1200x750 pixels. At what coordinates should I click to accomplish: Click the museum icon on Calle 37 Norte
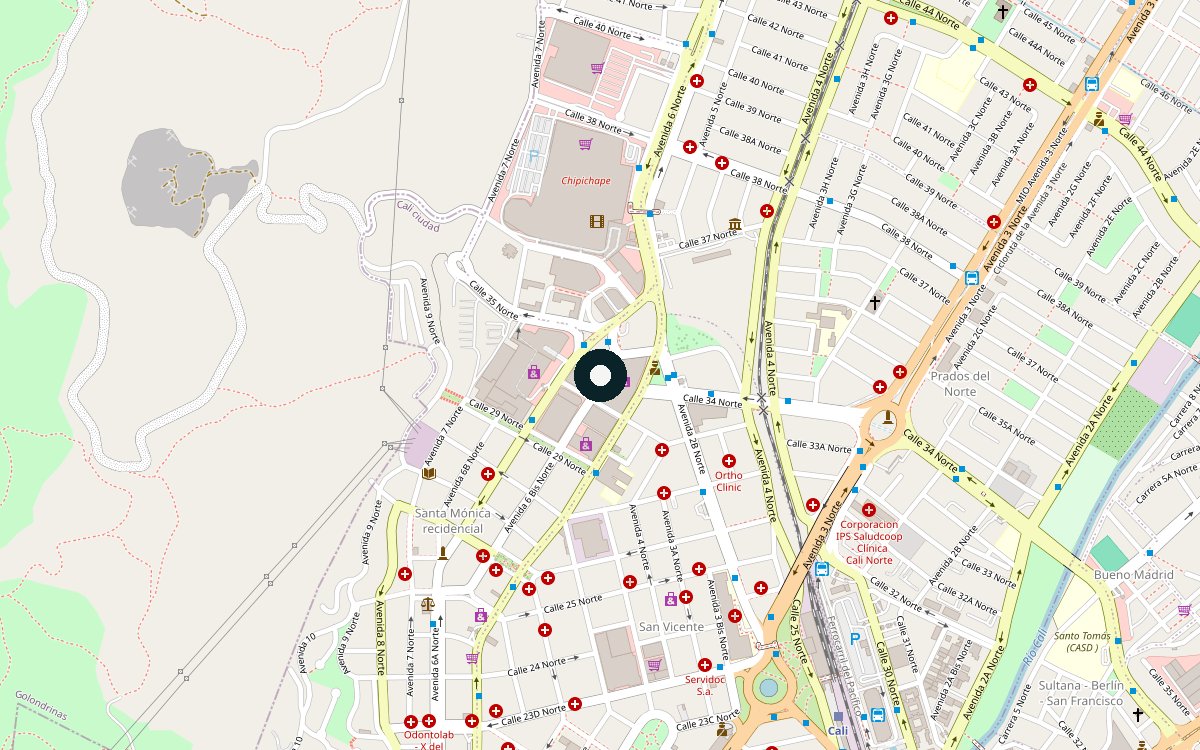tap(735, 224)
